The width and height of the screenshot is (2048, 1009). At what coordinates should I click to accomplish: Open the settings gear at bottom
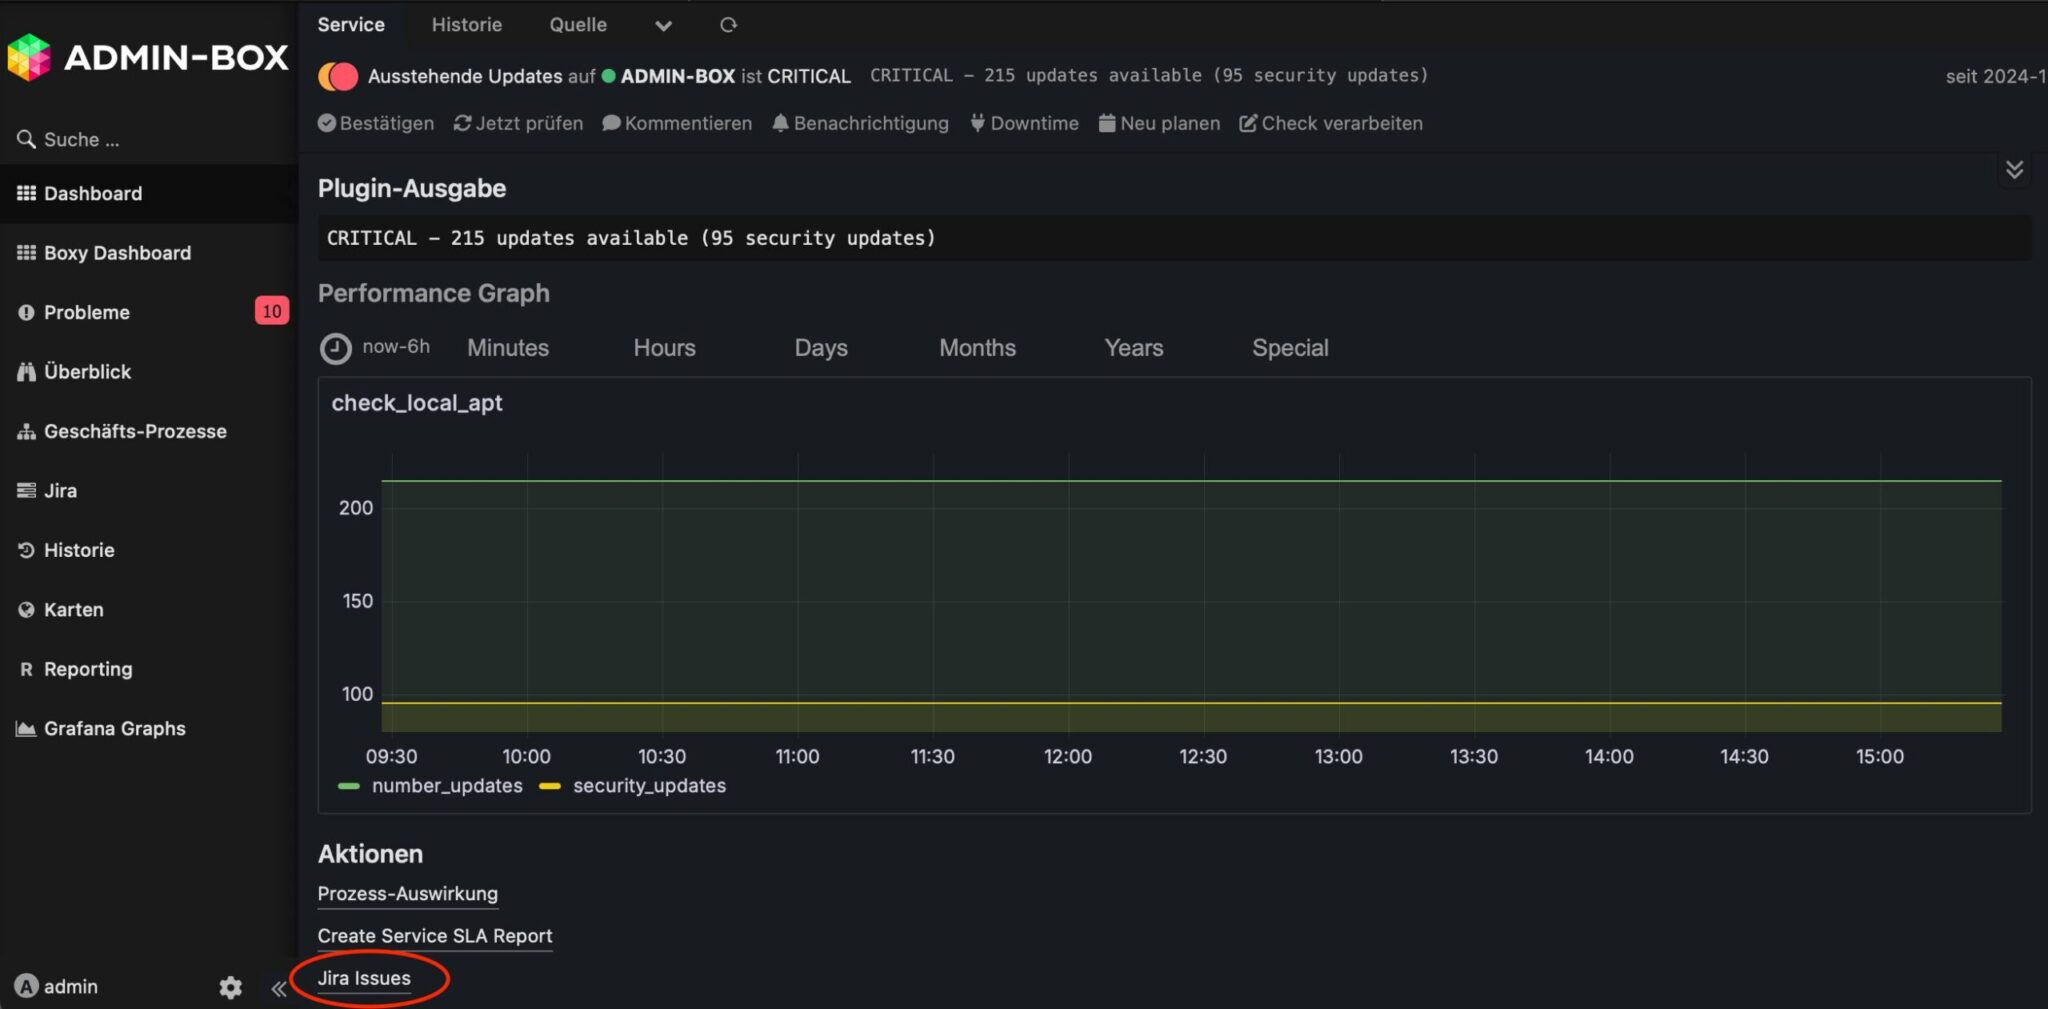(x=230, y=986)
